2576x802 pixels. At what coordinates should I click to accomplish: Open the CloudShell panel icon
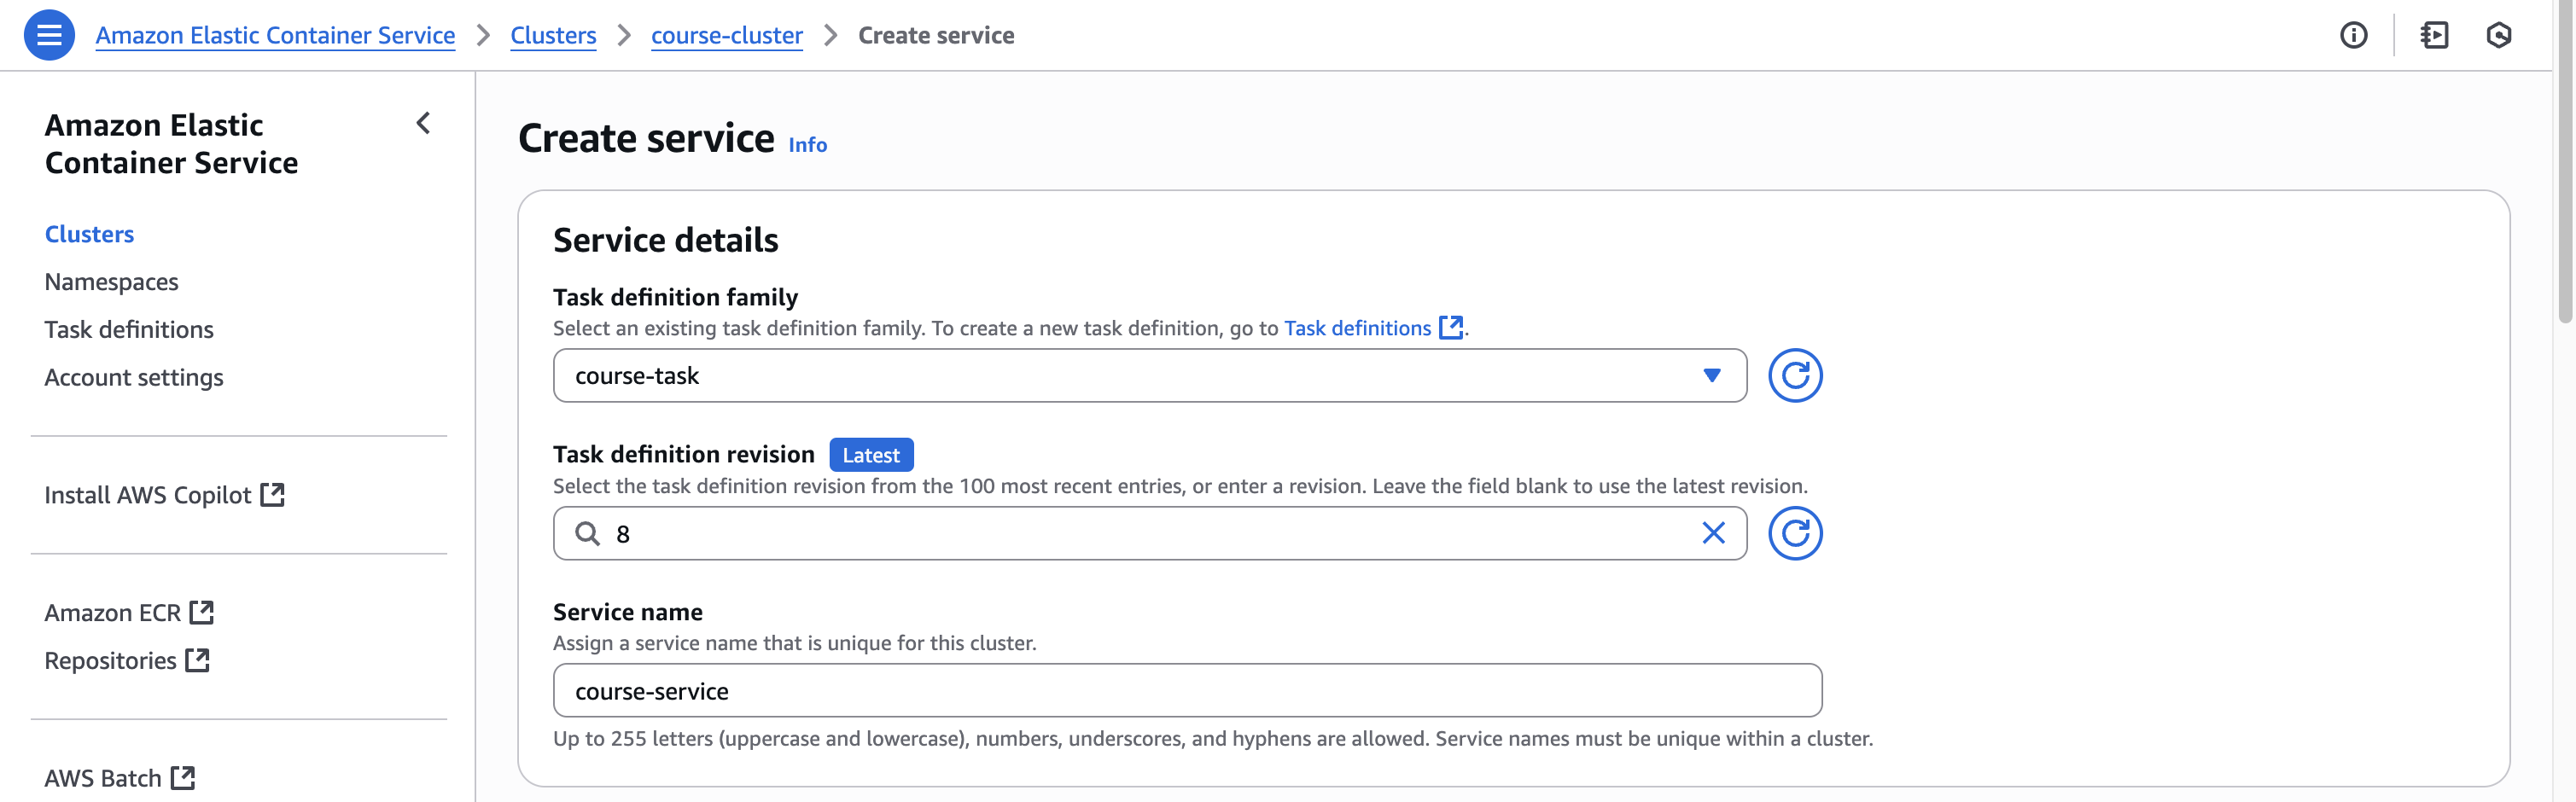click(x=2434, y=35)
